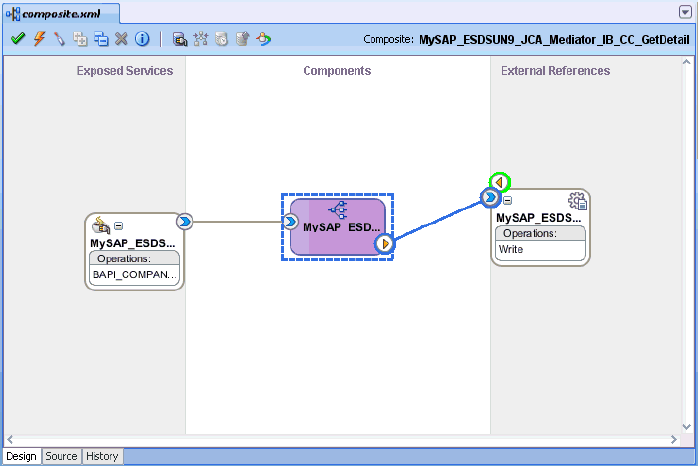Screen dimensions: 698x466
Task: Click the expand all plus icon
Action: (80, 39)
